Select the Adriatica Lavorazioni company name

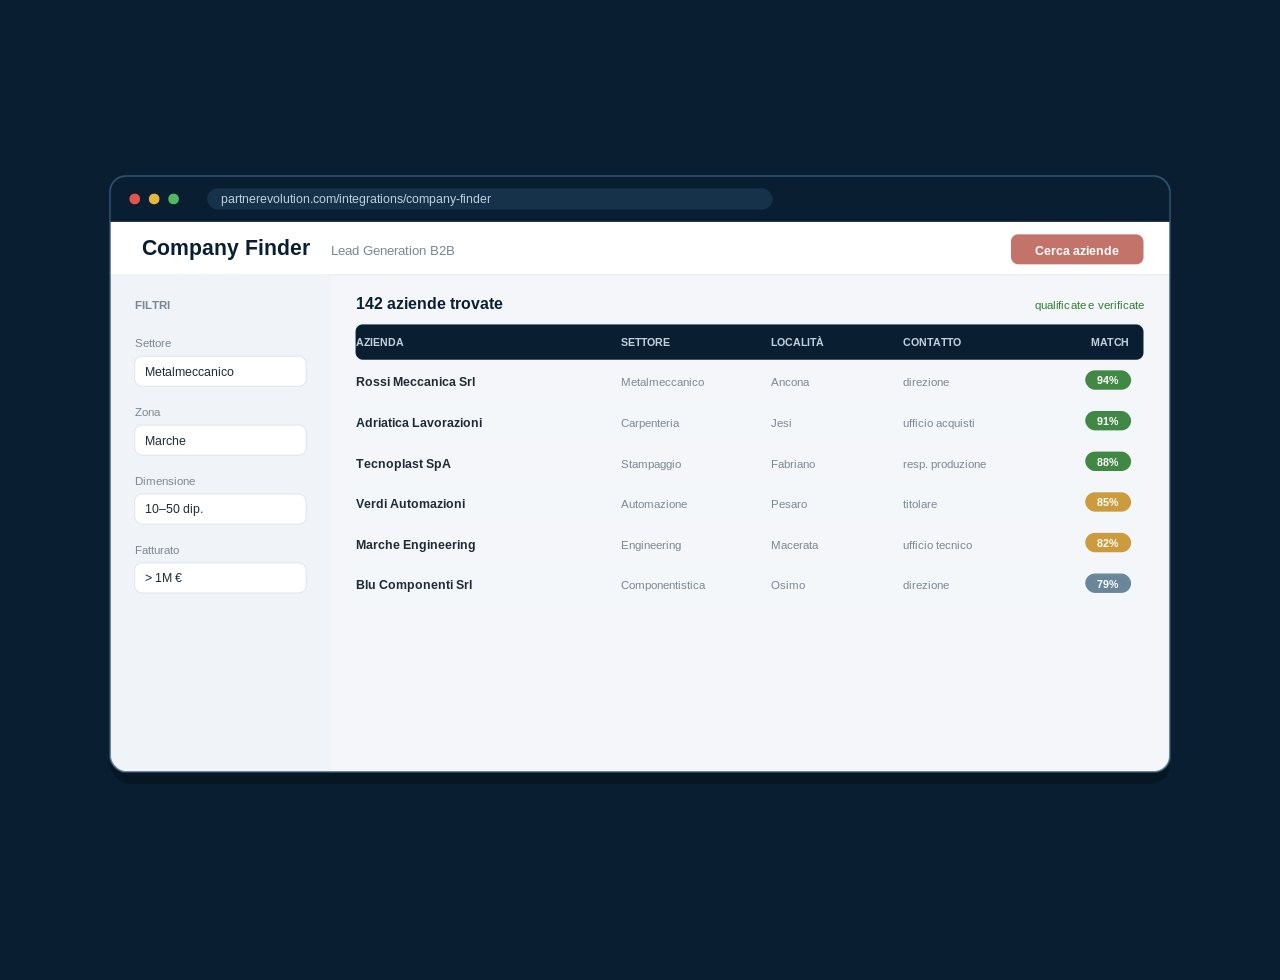tap(419, 423)
